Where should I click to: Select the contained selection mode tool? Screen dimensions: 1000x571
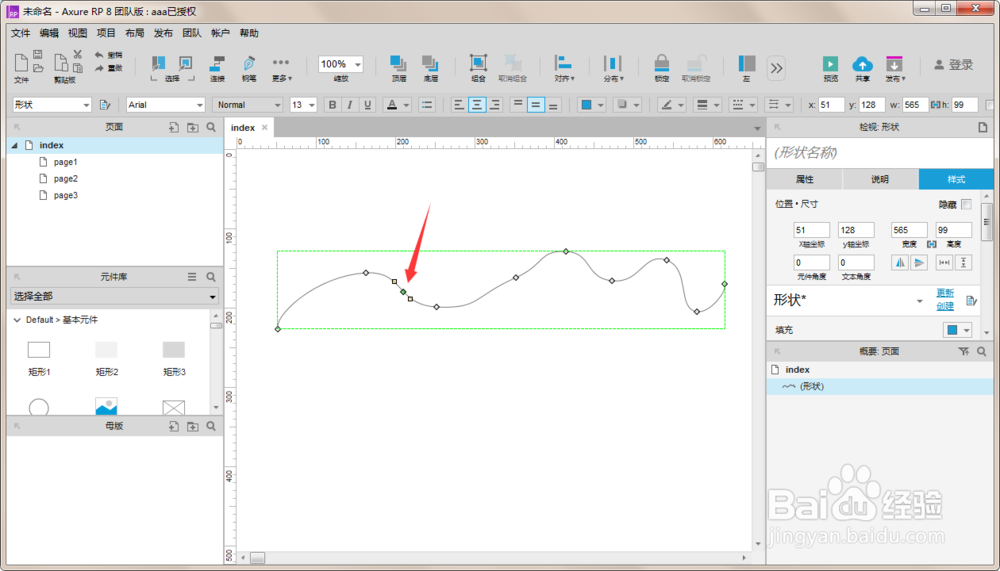[186, 63]
